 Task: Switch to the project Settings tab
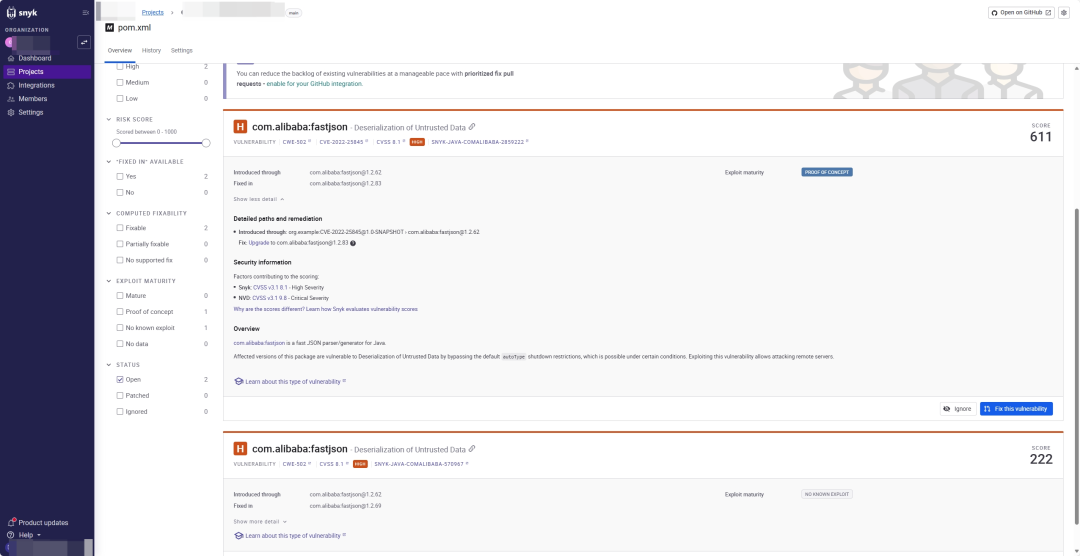click(182, 50)
